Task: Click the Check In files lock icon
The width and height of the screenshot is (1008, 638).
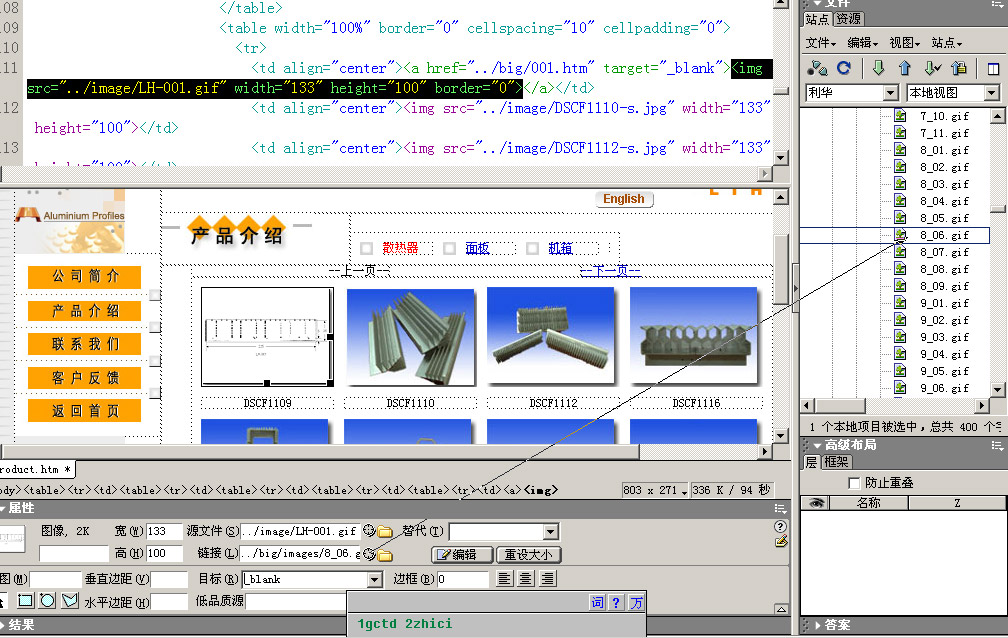Action: [x=959, y=68]
